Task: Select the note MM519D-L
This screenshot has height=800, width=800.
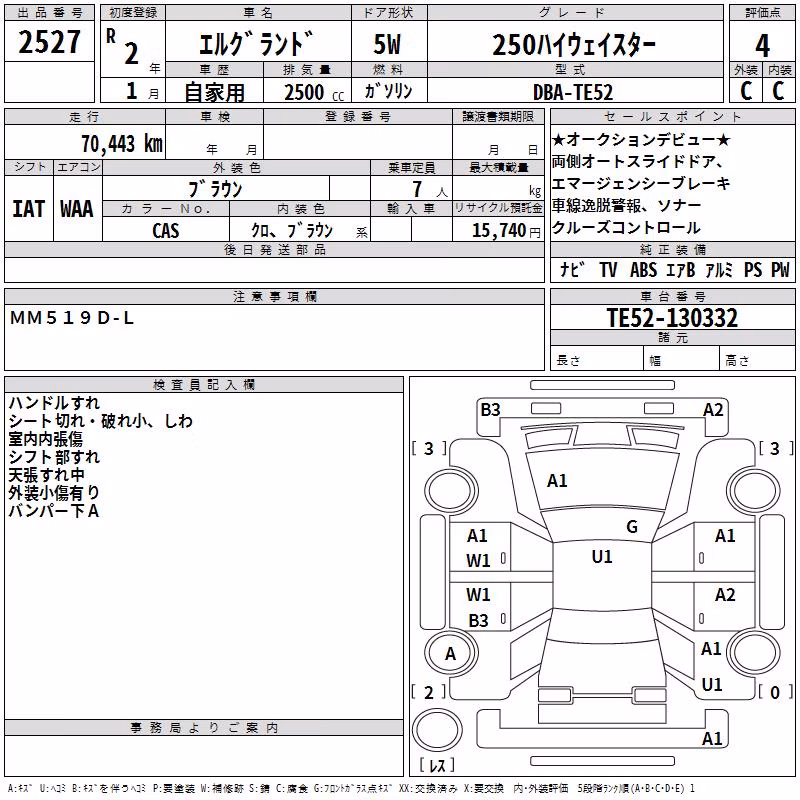Action: (72, 318)
